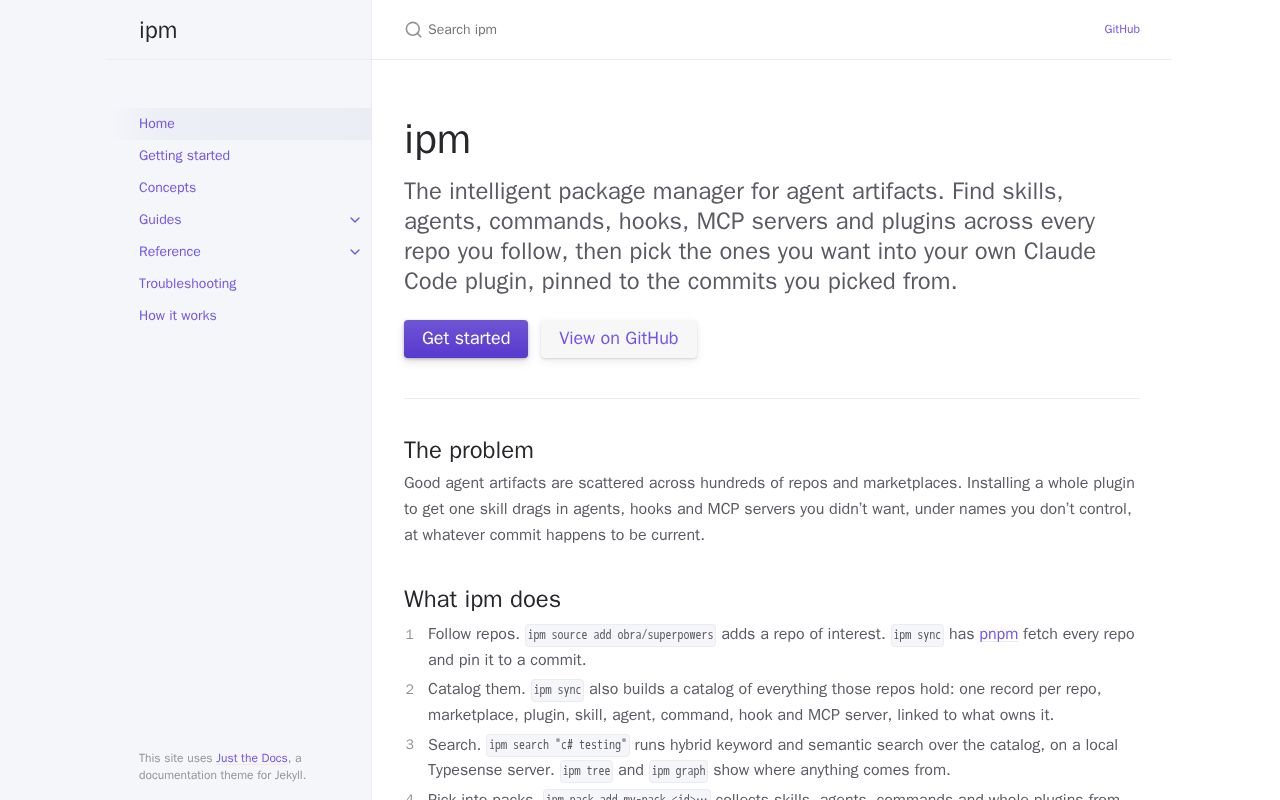
Task: Open the GitHub link in header
Action: 1122,30
